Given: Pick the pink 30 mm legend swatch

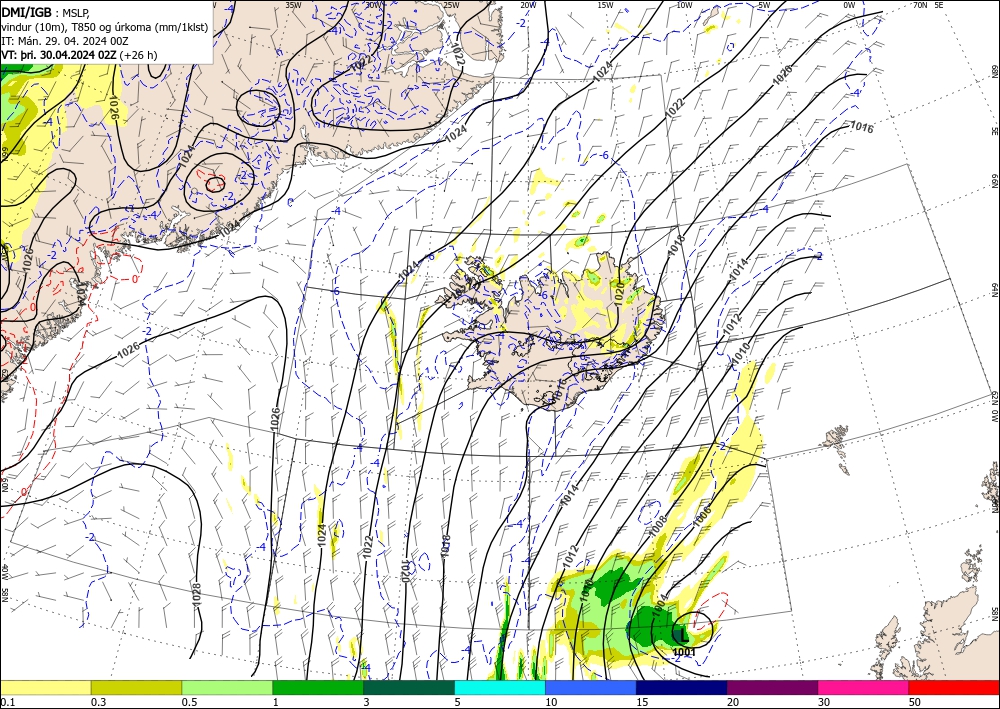Looking at the screenshot, I should [x=864, y=688].
